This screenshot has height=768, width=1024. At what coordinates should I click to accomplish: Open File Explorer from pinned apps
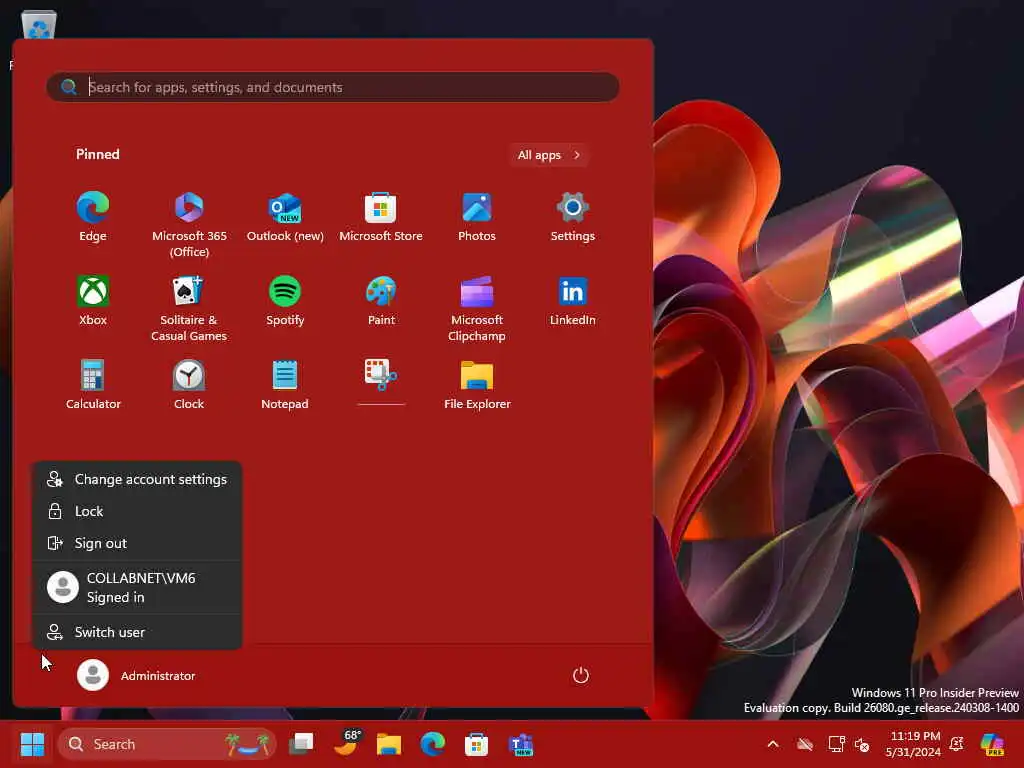[477, 385]
